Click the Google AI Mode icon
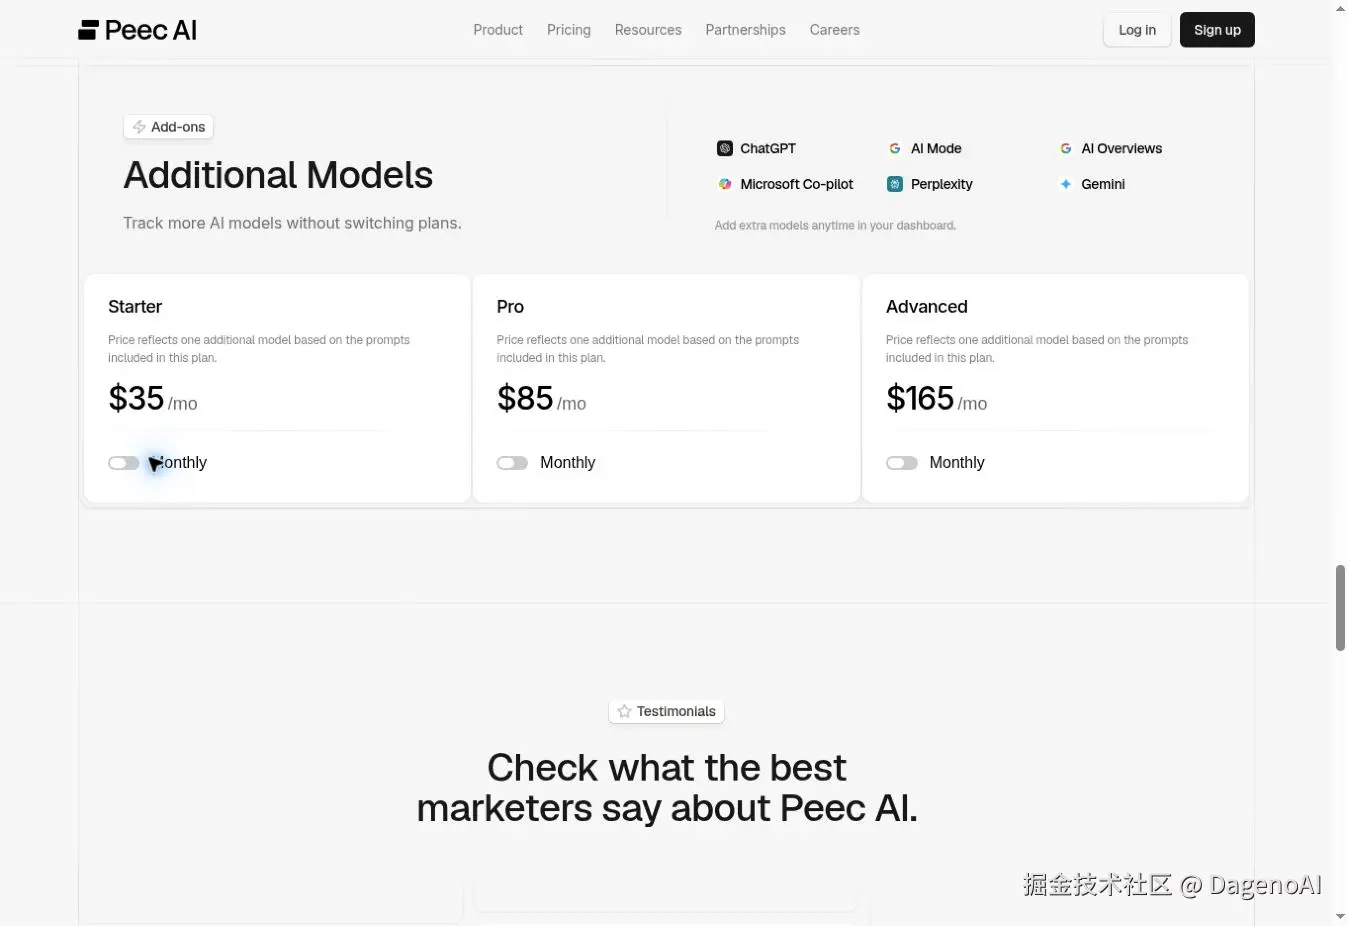This screenshot has height=926, width=1348. pyautogui.click(x=895, y=148)
